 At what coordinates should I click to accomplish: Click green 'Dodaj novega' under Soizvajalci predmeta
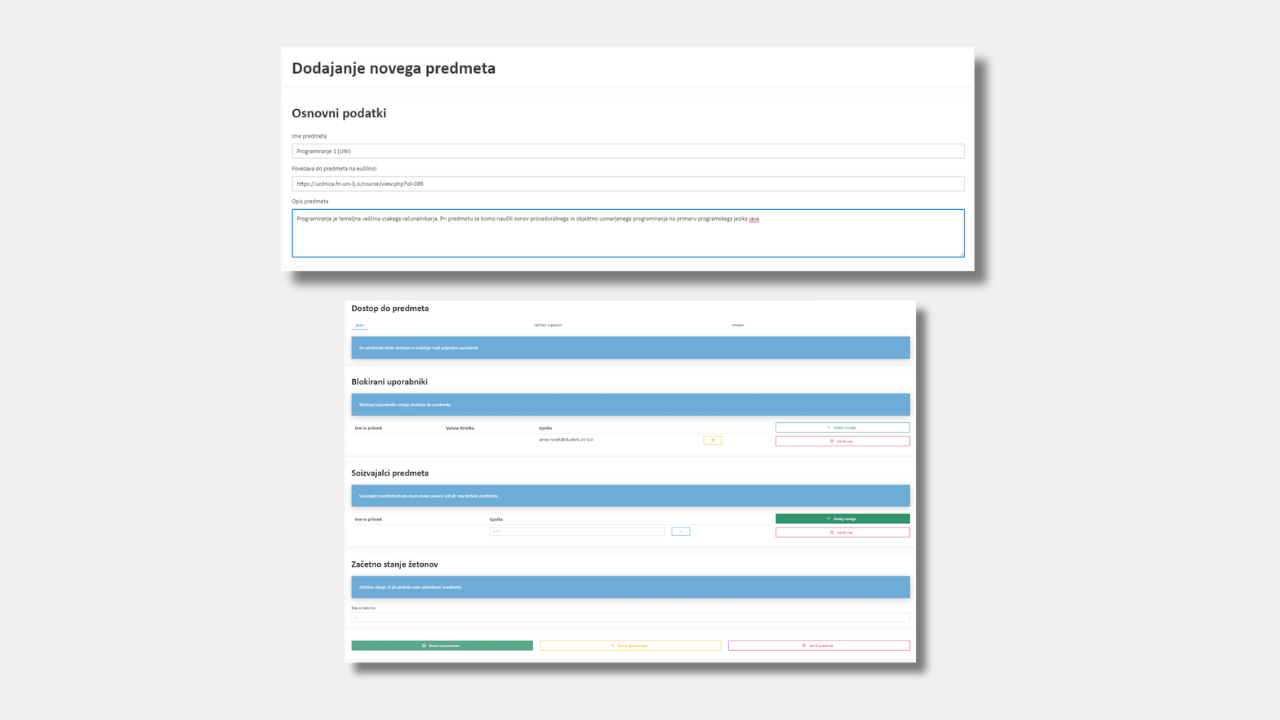[842, 519]
